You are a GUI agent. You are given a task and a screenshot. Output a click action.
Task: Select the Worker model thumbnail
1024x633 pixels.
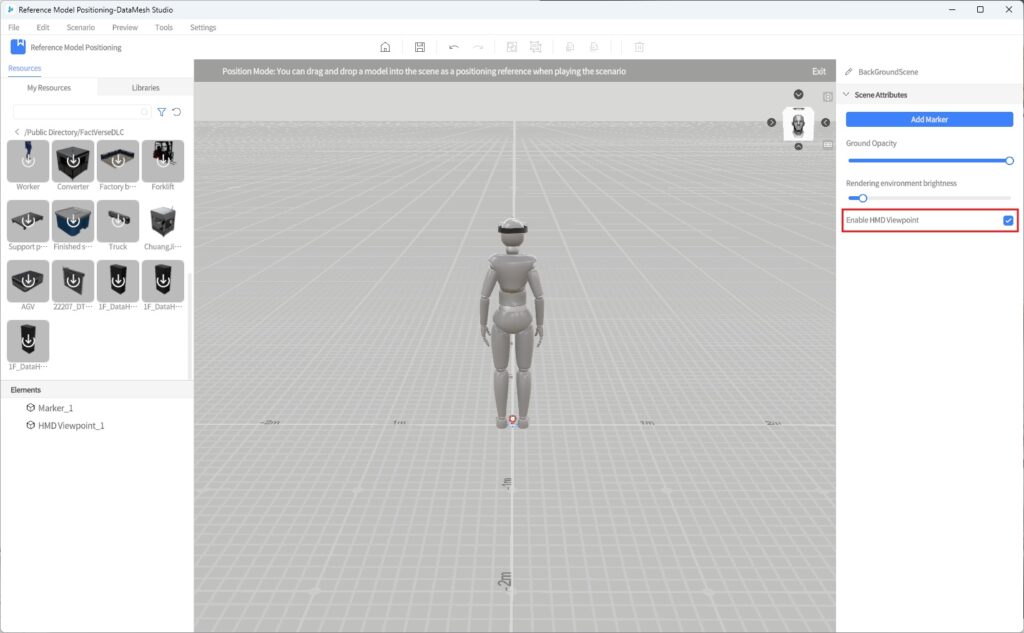tap(27, 160)
